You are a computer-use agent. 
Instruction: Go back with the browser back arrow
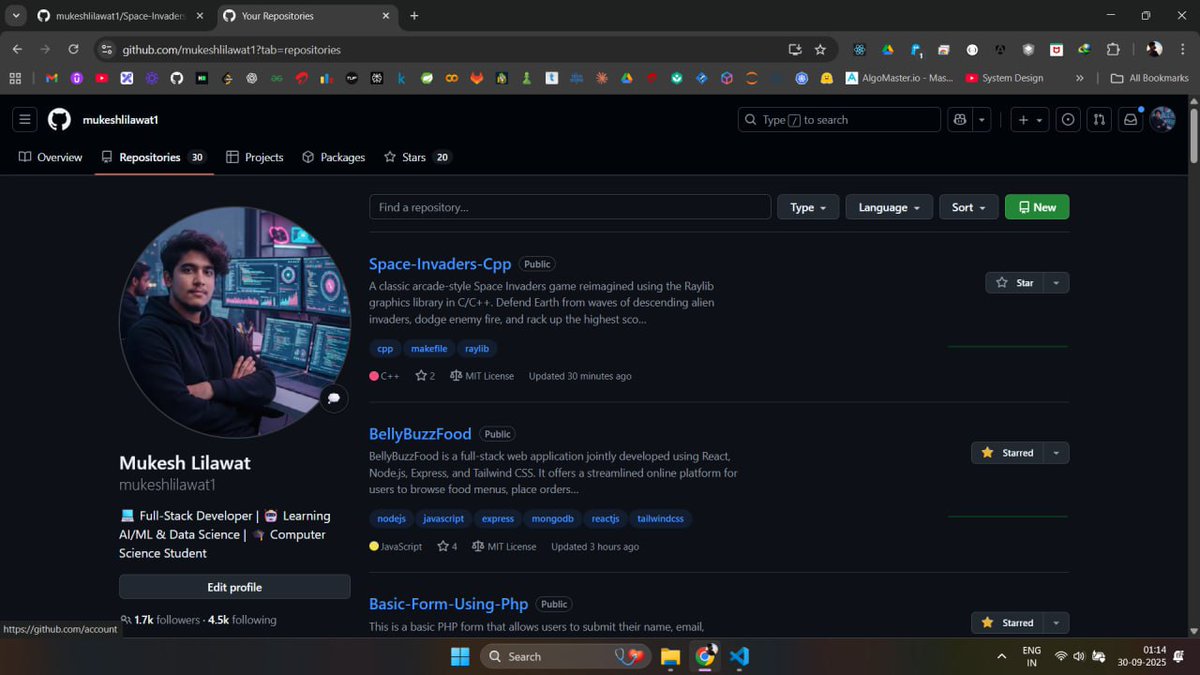tap(17, 49)
